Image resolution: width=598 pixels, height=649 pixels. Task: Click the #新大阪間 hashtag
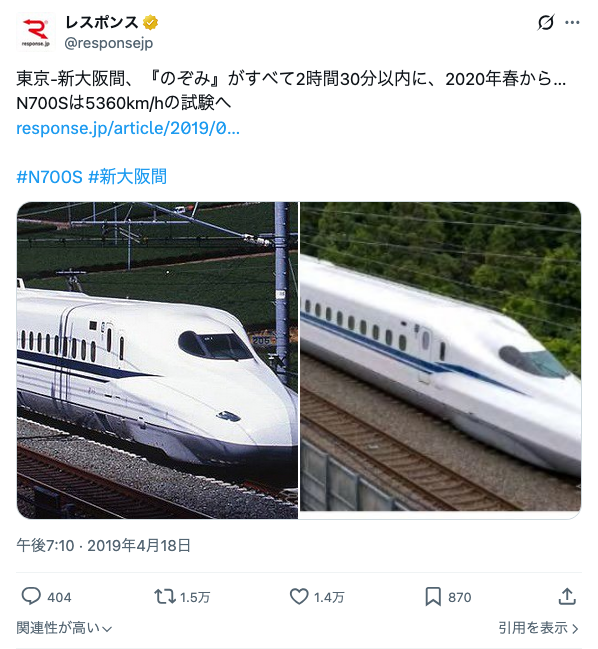[127, 177]
